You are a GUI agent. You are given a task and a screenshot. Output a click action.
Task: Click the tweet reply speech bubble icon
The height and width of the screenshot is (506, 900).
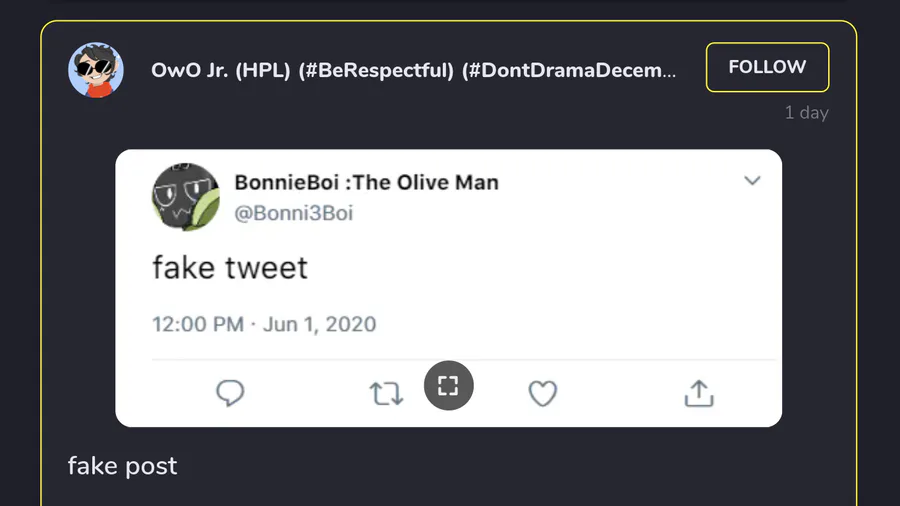pos(230,393)
